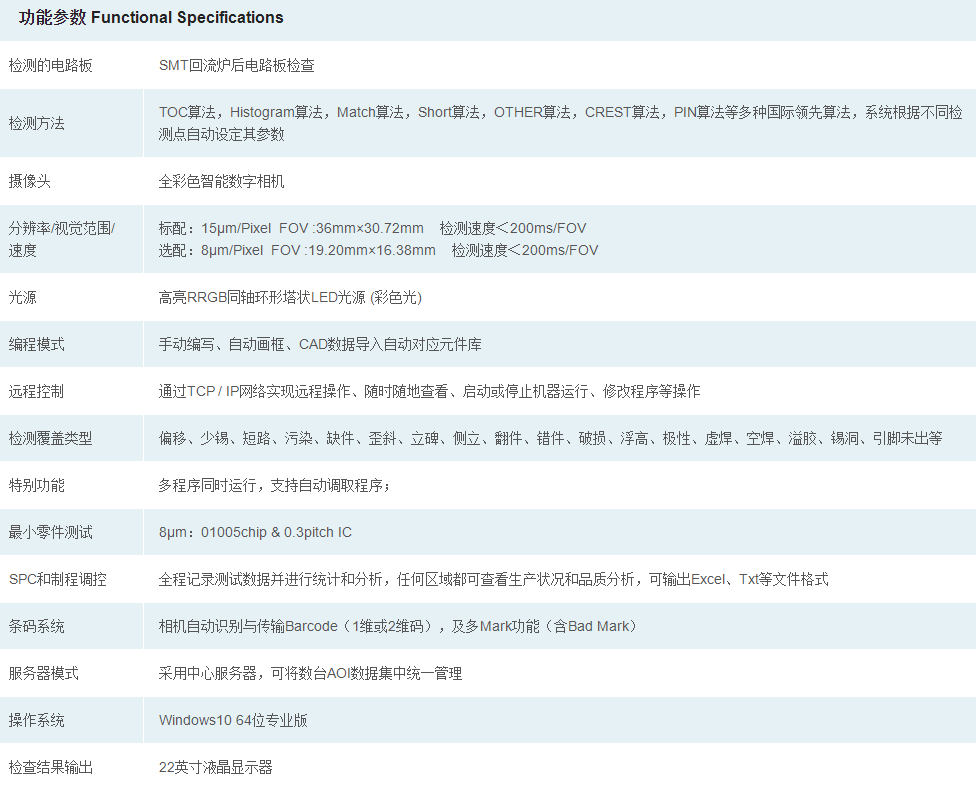The image size is (976, 790).
Task: Click 8μm：01005chip & 0.3pitch IC value
Action: (x=255, y=532)
